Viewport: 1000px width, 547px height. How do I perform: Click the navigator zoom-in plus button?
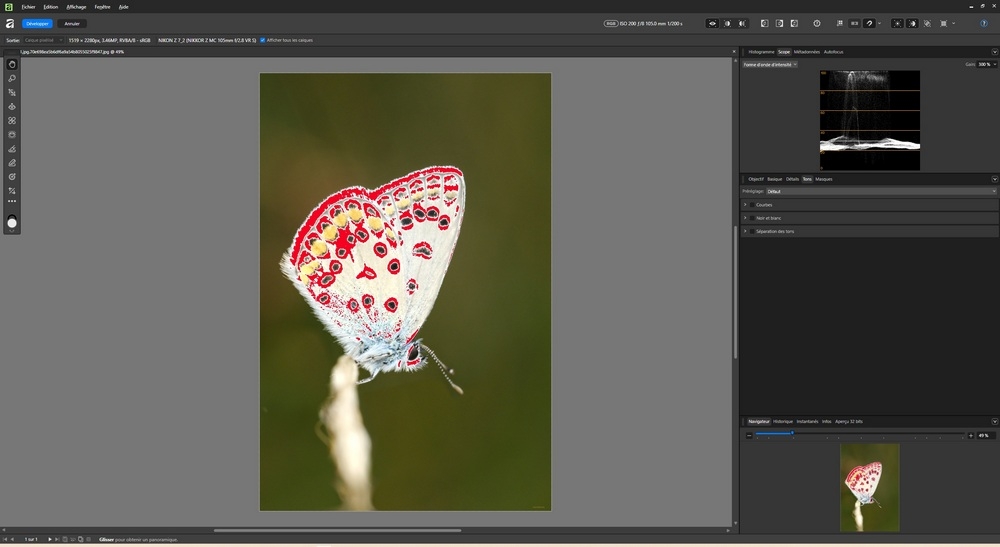point(971,435)
